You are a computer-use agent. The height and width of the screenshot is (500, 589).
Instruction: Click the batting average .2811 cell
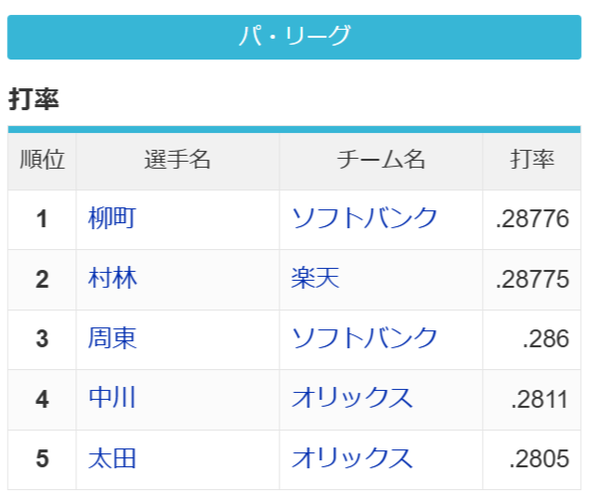tap(532, 400)
